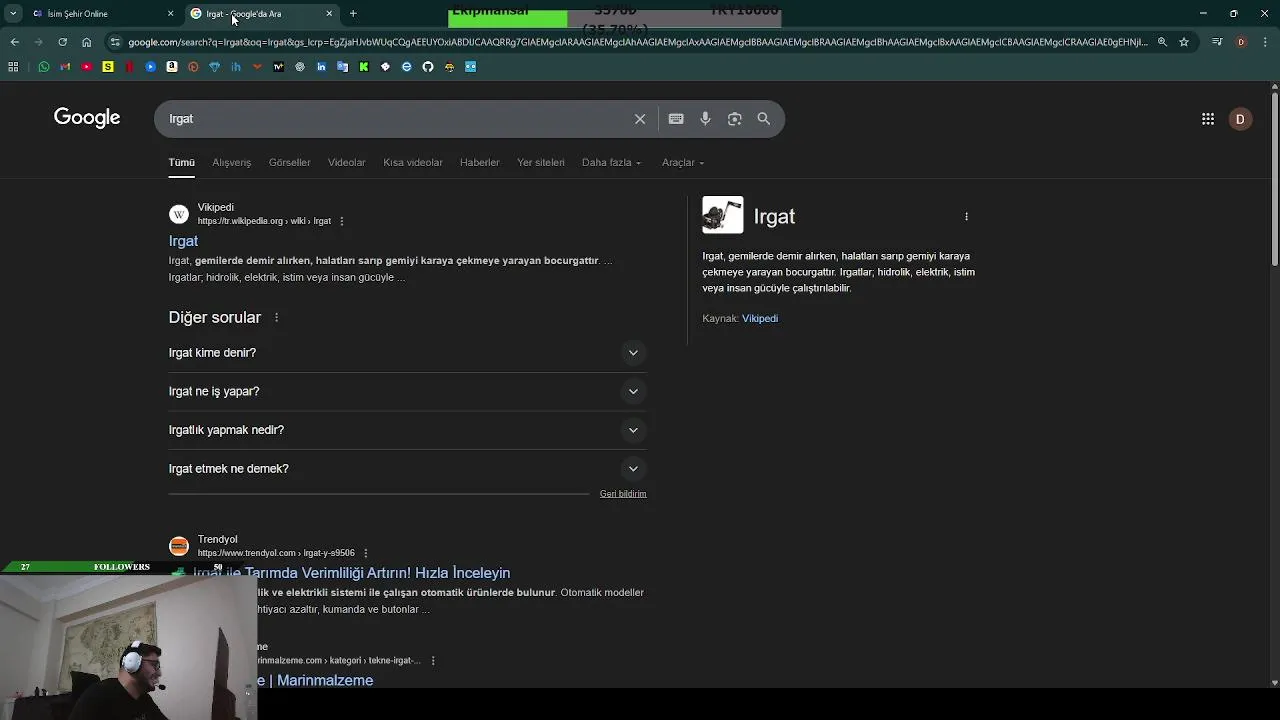
Task: Open options beside Diğer sorular heading
Action: 276,318
